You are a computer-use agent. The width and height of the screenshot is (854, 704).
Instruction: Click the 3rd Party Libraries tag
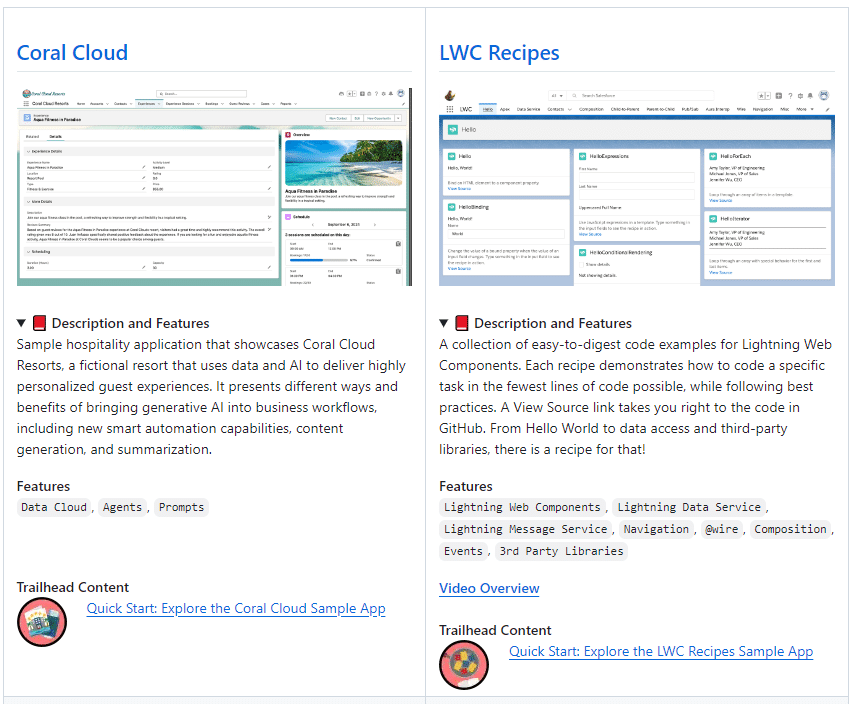pos(561,551)
